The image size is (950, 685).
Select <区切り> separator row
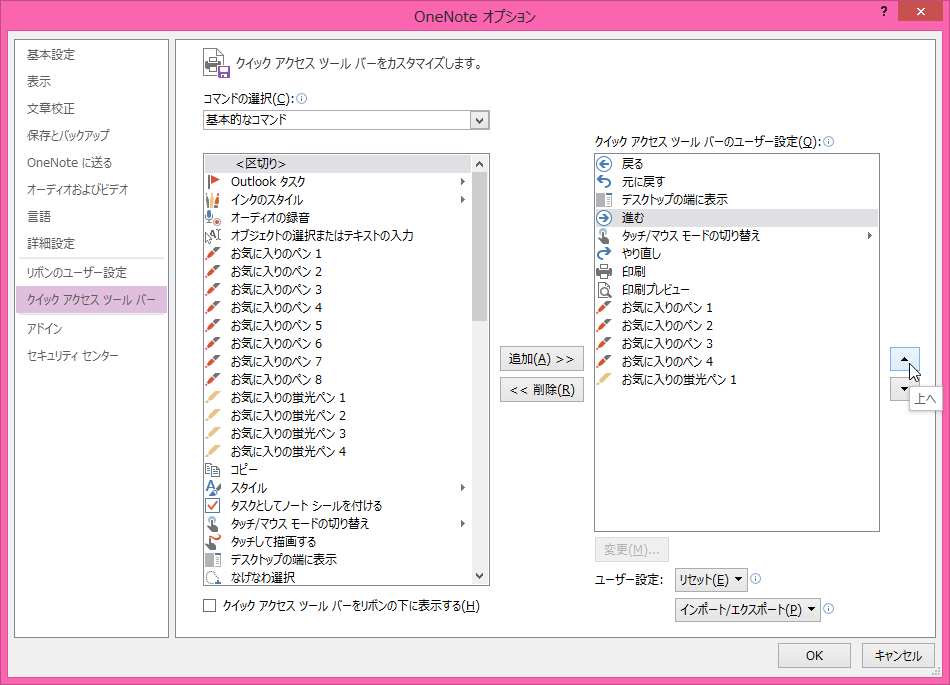pos(337,164)
